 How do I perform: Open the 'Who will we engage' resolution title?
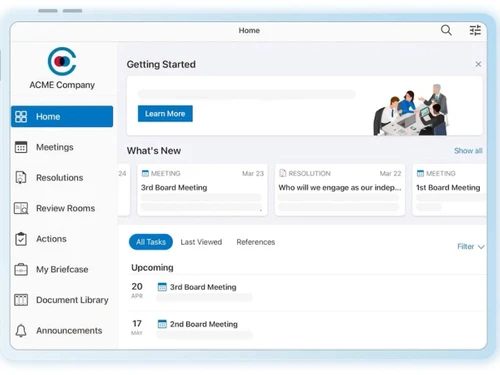[x=340, y=188]
